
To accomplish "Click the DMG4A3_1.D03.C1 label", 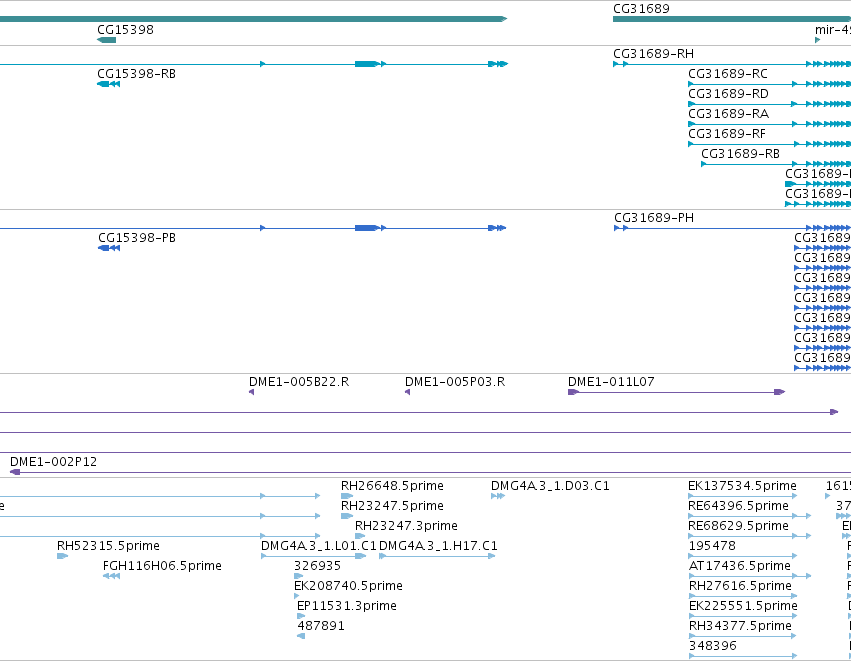I will click(x=550, y=486).
